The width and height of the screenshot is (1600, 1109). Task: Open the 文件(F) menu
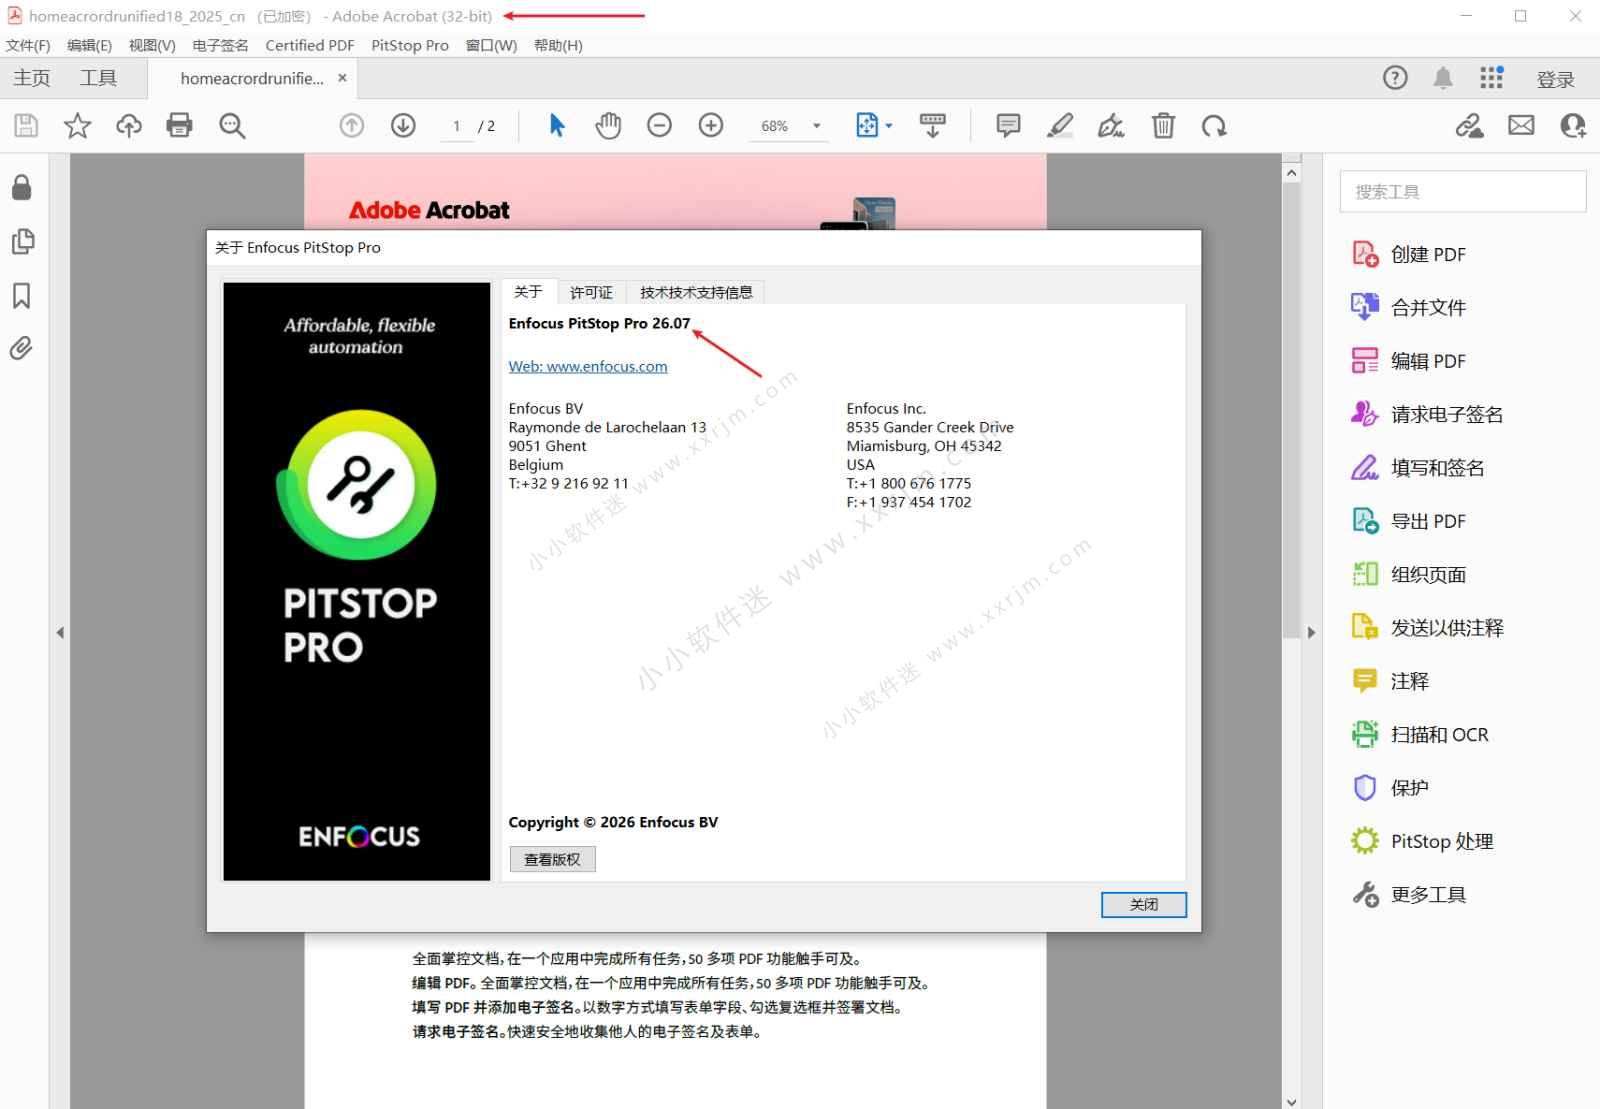pos(28,45)
